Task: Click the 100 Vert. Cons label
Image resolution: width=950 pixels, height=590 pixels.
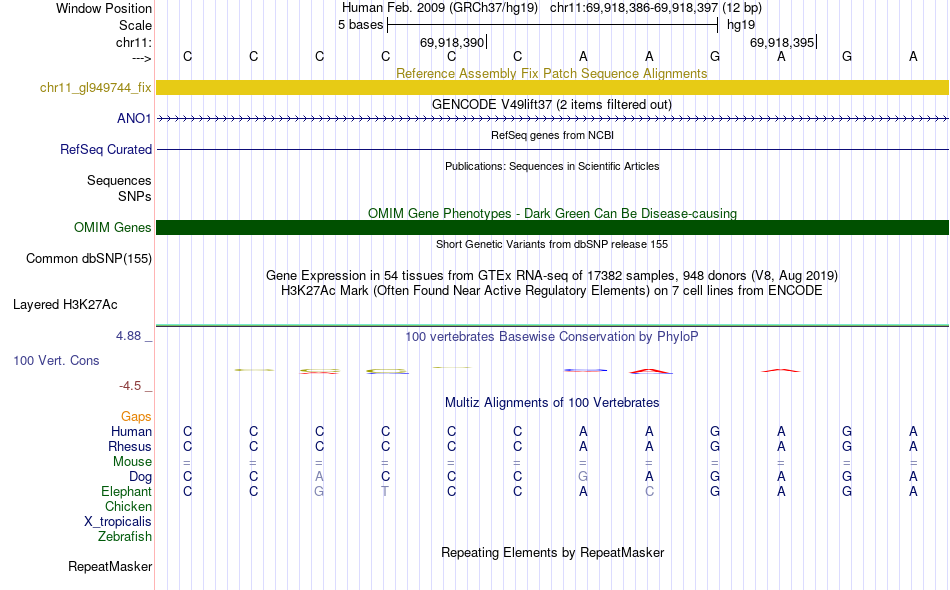Action: [x=56, y=360]
